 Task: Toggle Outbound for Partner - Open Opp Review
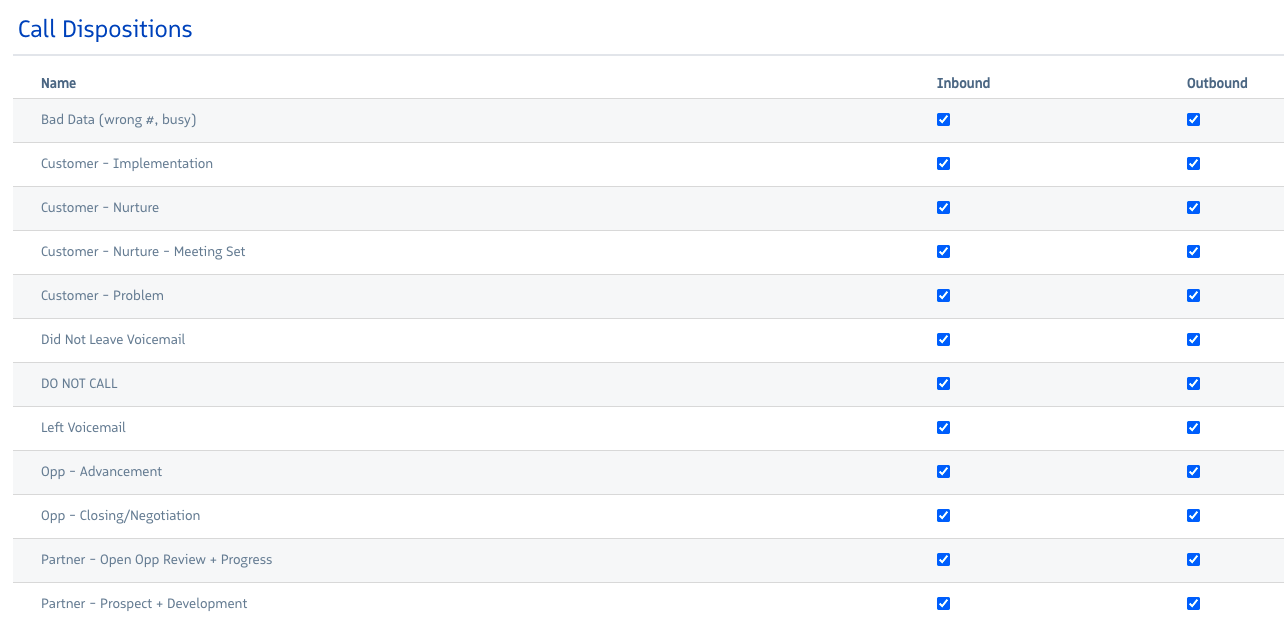coord(1193,560)
